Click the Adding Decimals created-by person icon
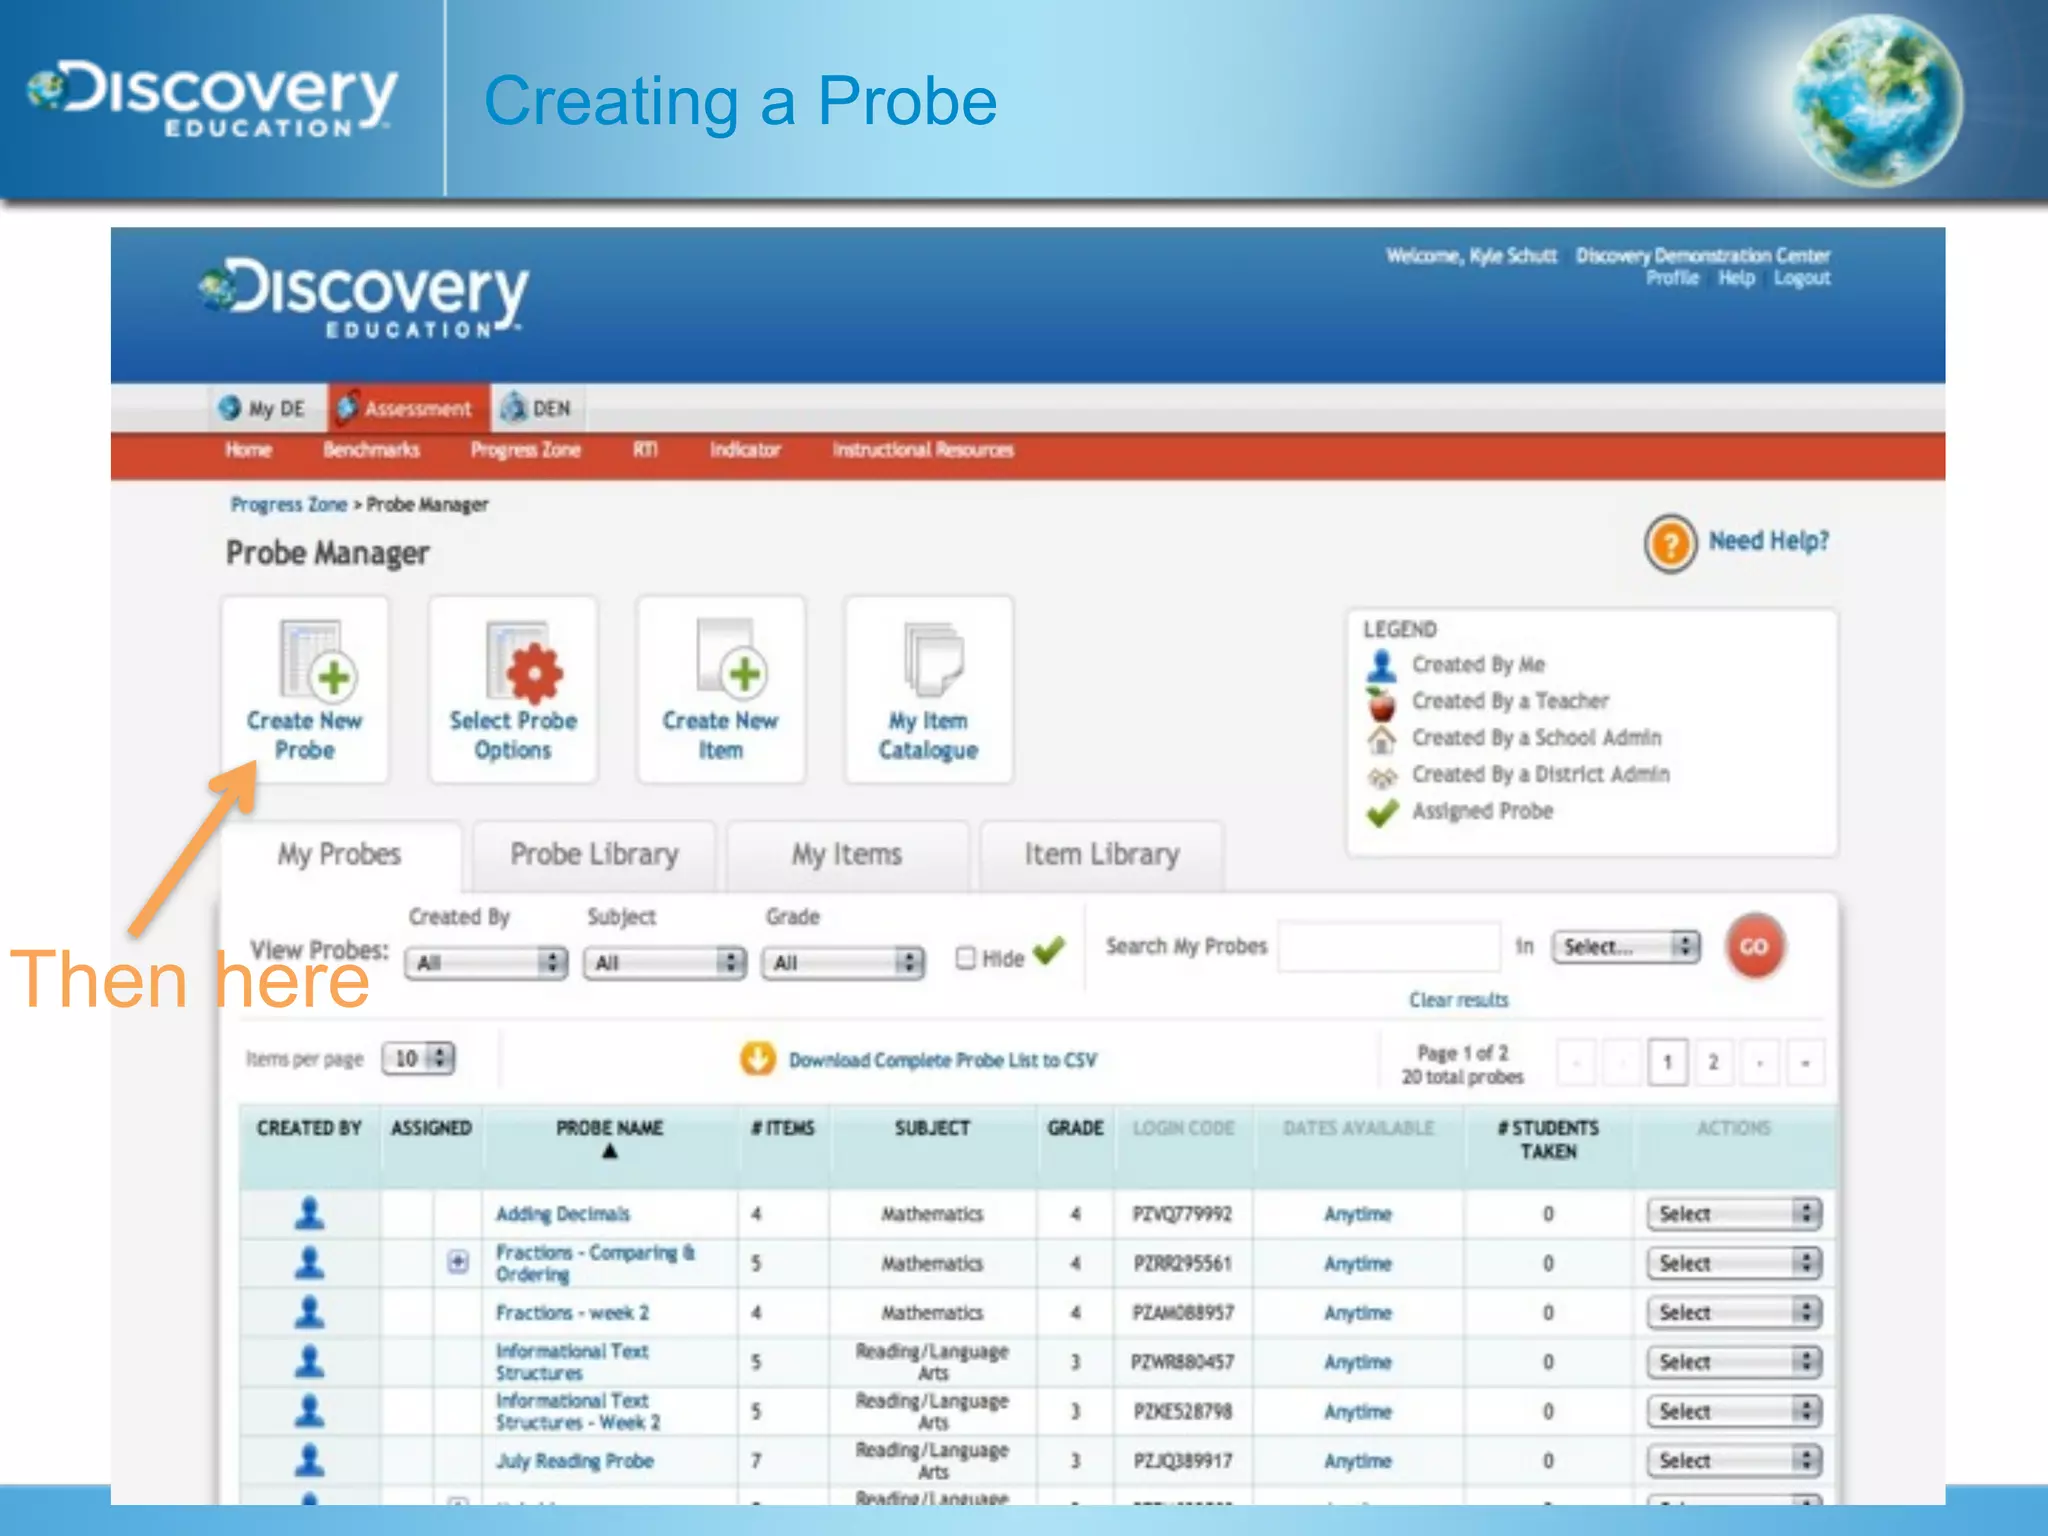This screenshot has height=1536, width=2048. pyautogui.click(x=310, y=1213)
